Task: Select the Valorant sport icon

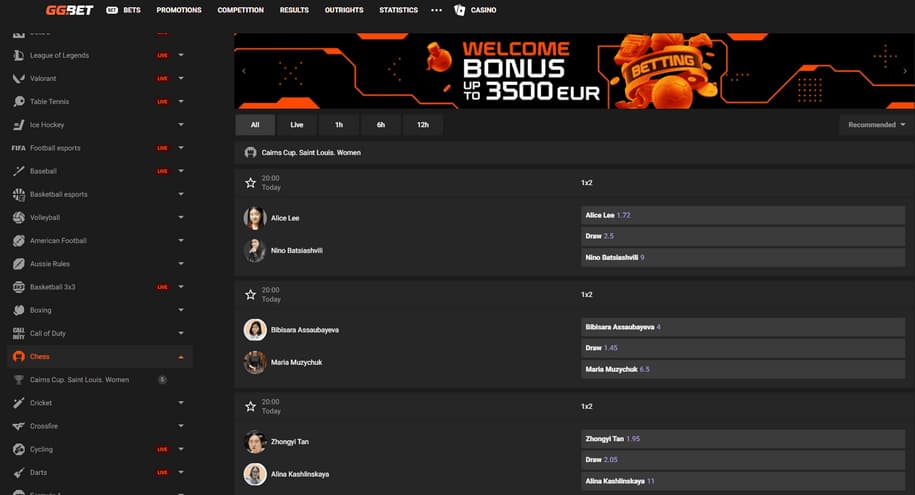Action: (x=19, y=78)
